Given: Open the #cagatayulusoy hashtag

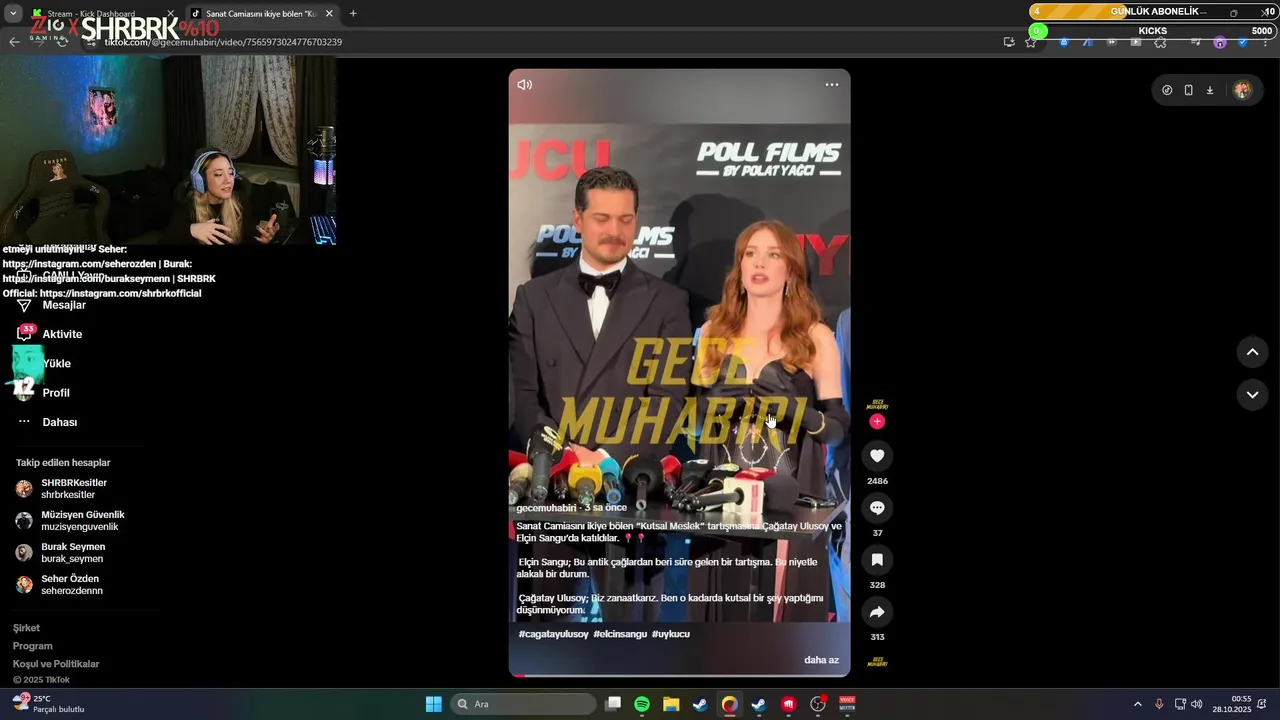Looking at the screenshot, I should click(553, 634).
